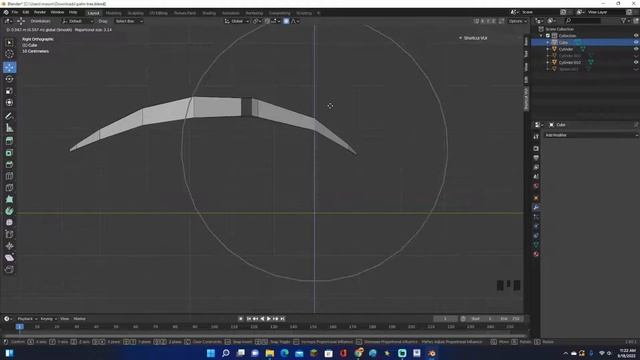This screenshot has width=640, height=360.
Task: Switch to the UV Editing workspace tab
Action: click(x=158, y=13)
